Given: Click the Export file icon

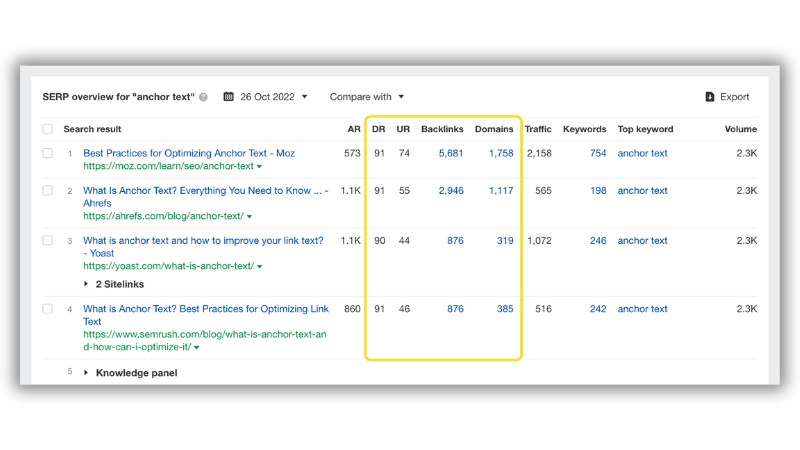Looking at the screenshot, I should point(710,96).
